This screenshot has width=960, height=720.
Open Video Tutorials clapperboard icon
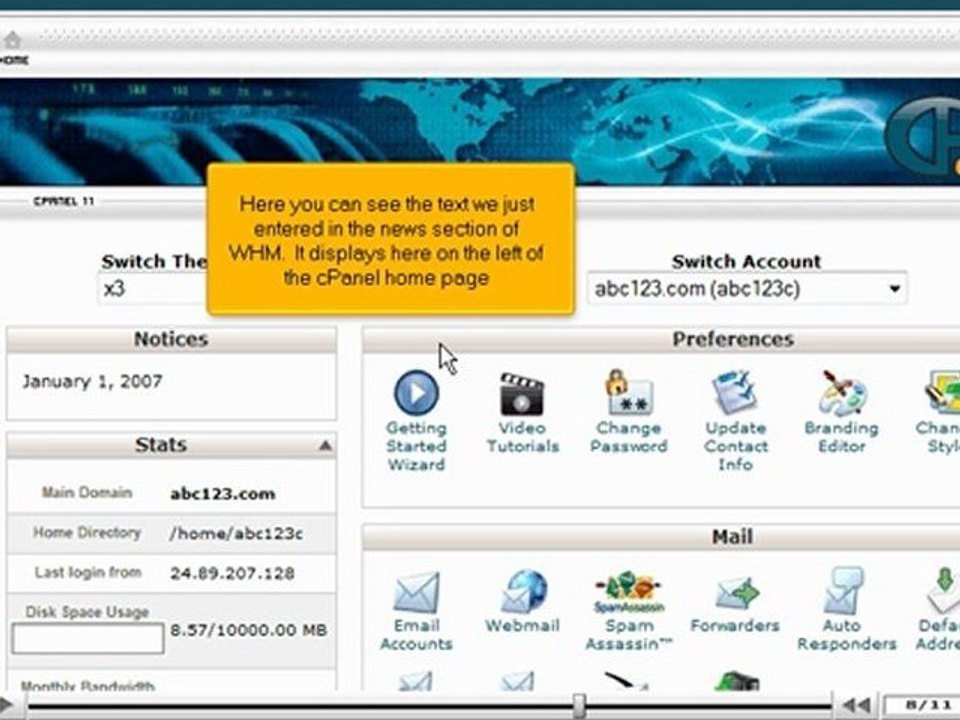pyautogui.click(x=522, y=394)
